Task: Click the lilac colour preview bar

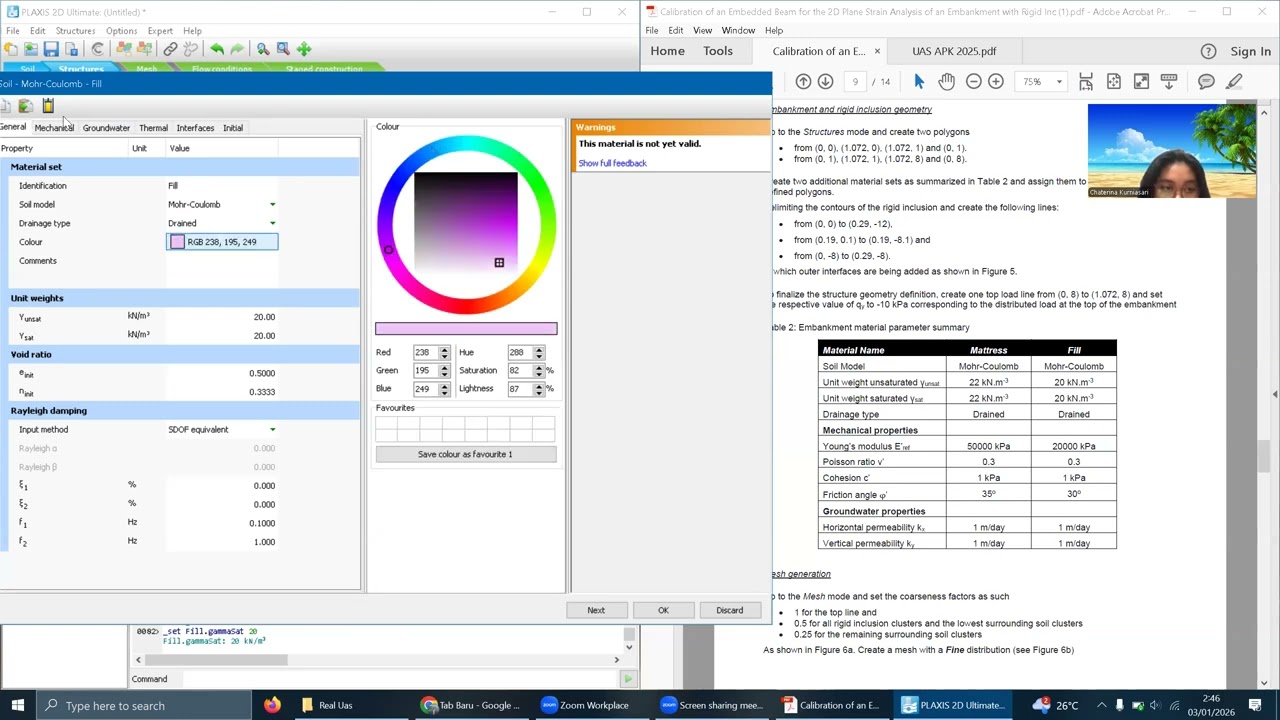Action: point(466,329)
